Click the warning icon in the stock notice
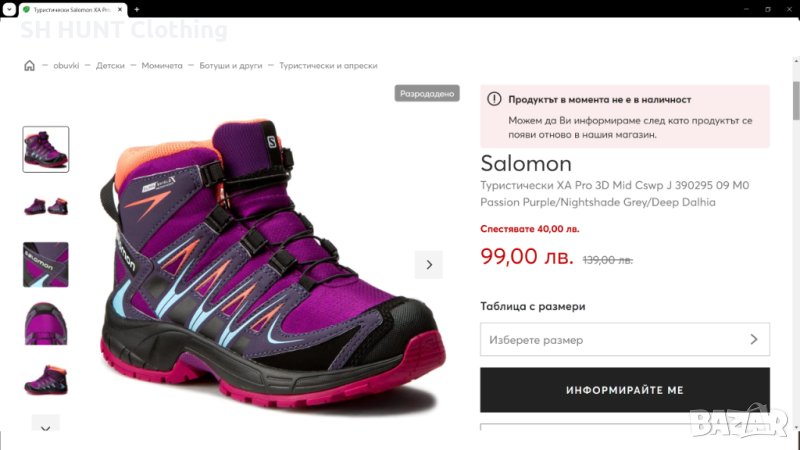 coord(493,100)
